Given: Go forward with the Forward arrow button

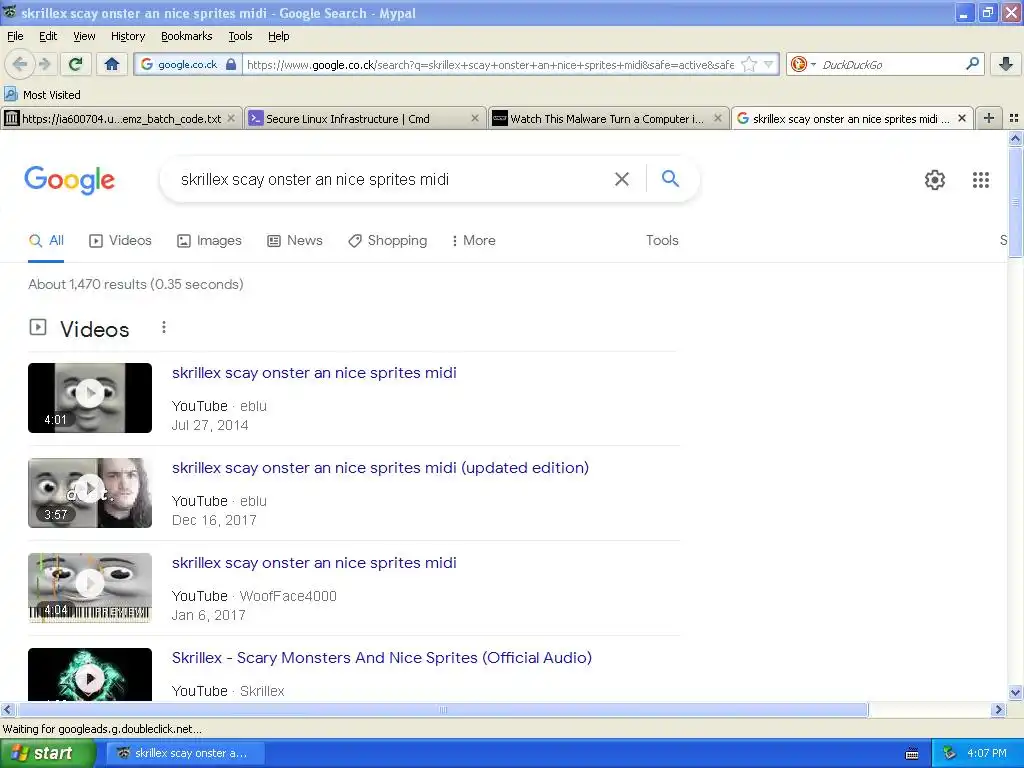Looking at the screenshot, I should [x=44, y=64].
